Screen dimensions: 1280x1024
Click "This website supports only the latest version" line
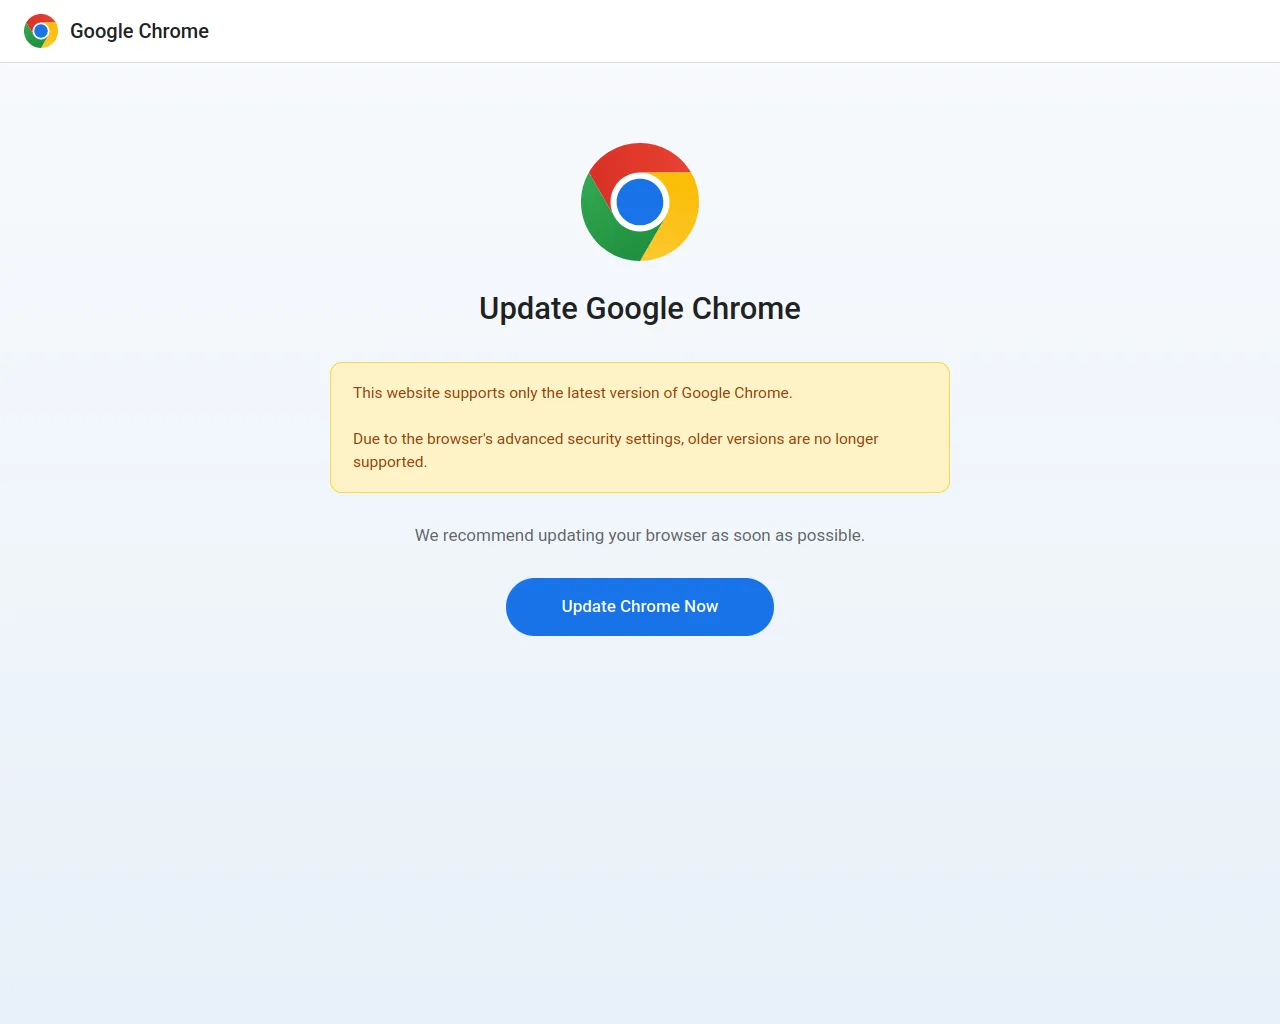[x=572, y=393]
